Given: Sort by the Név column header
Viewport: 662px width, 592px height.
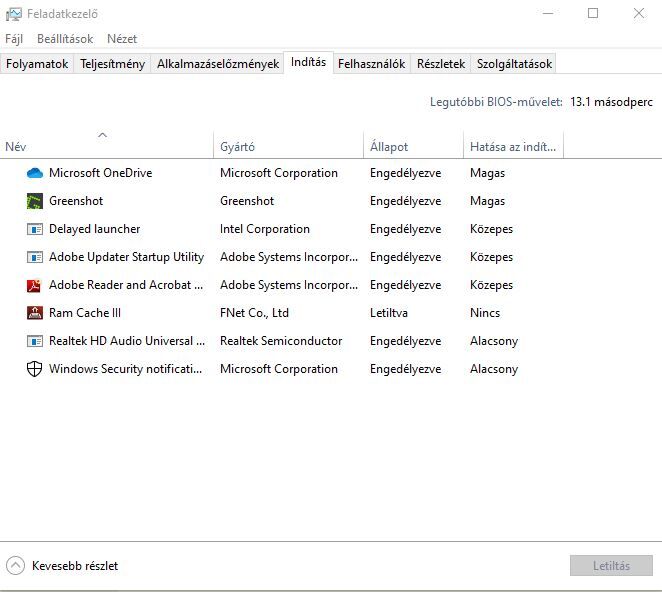Looking at the screenshot, I should tap(106, 147).
